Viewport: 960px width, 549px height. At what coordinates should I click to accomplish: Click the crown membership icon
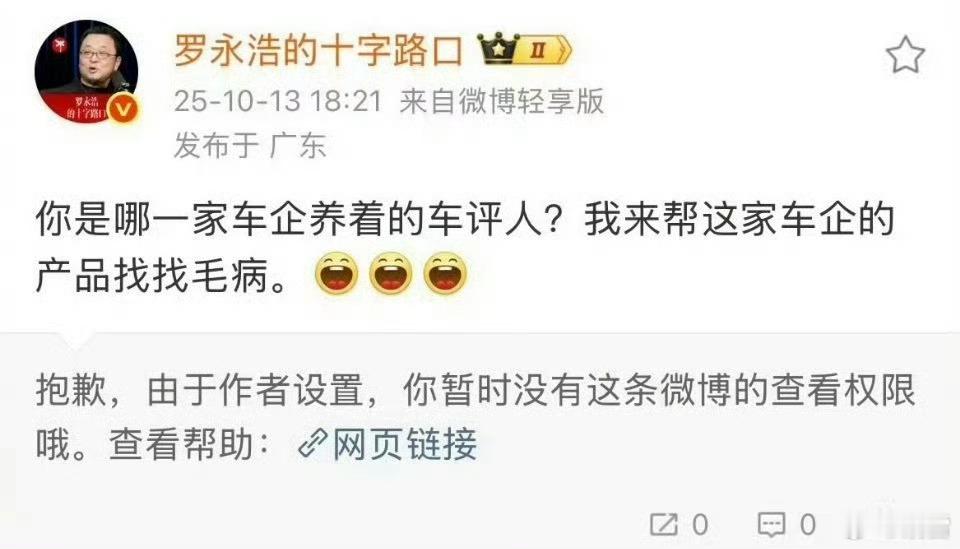click(x=497, y=48)
